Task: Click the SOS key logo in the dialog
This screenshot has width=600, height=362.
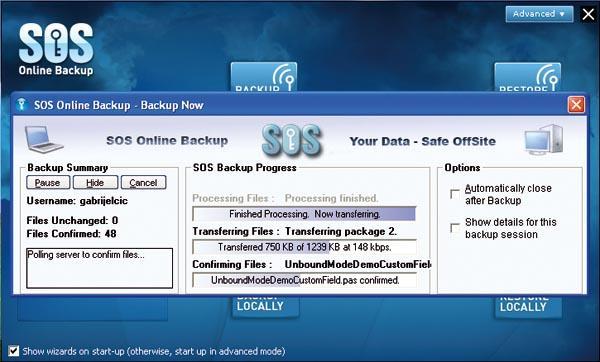Action: click(x=292, y=140)
